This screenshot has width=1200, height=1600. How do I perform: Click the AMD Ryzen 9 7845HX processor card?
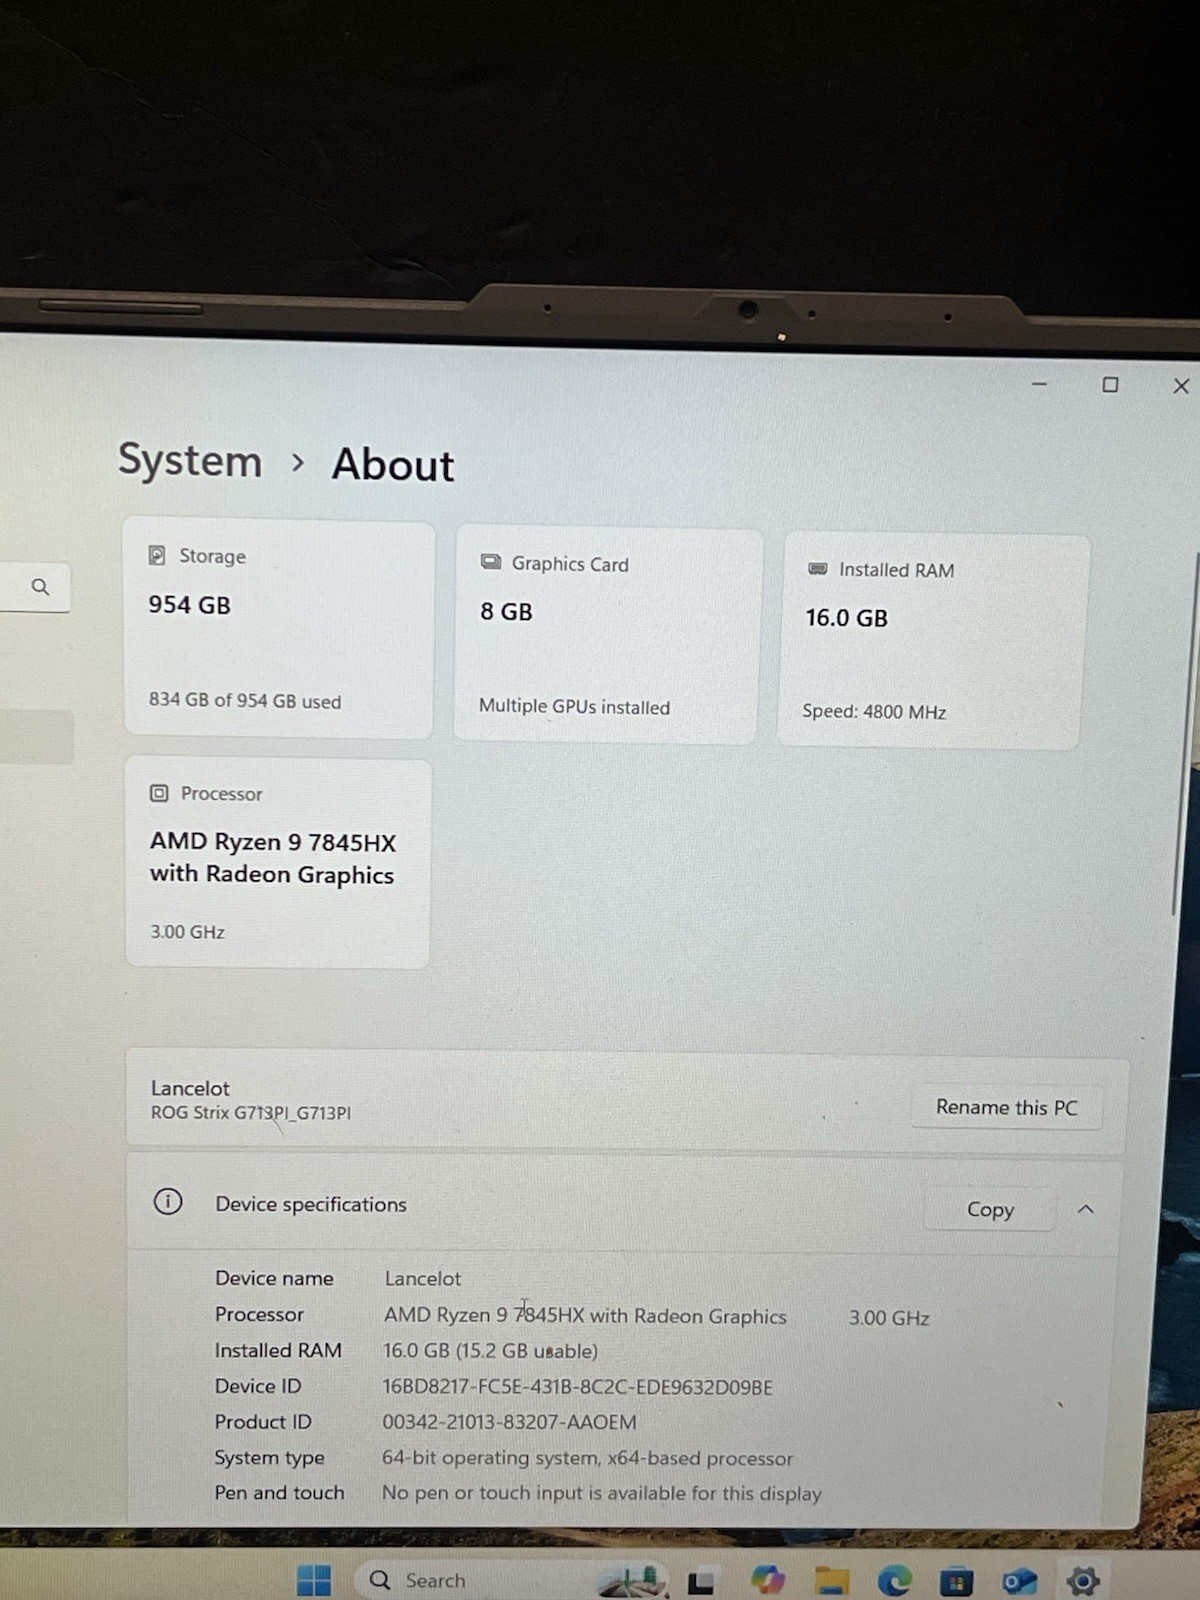click(x=278, y=863)
